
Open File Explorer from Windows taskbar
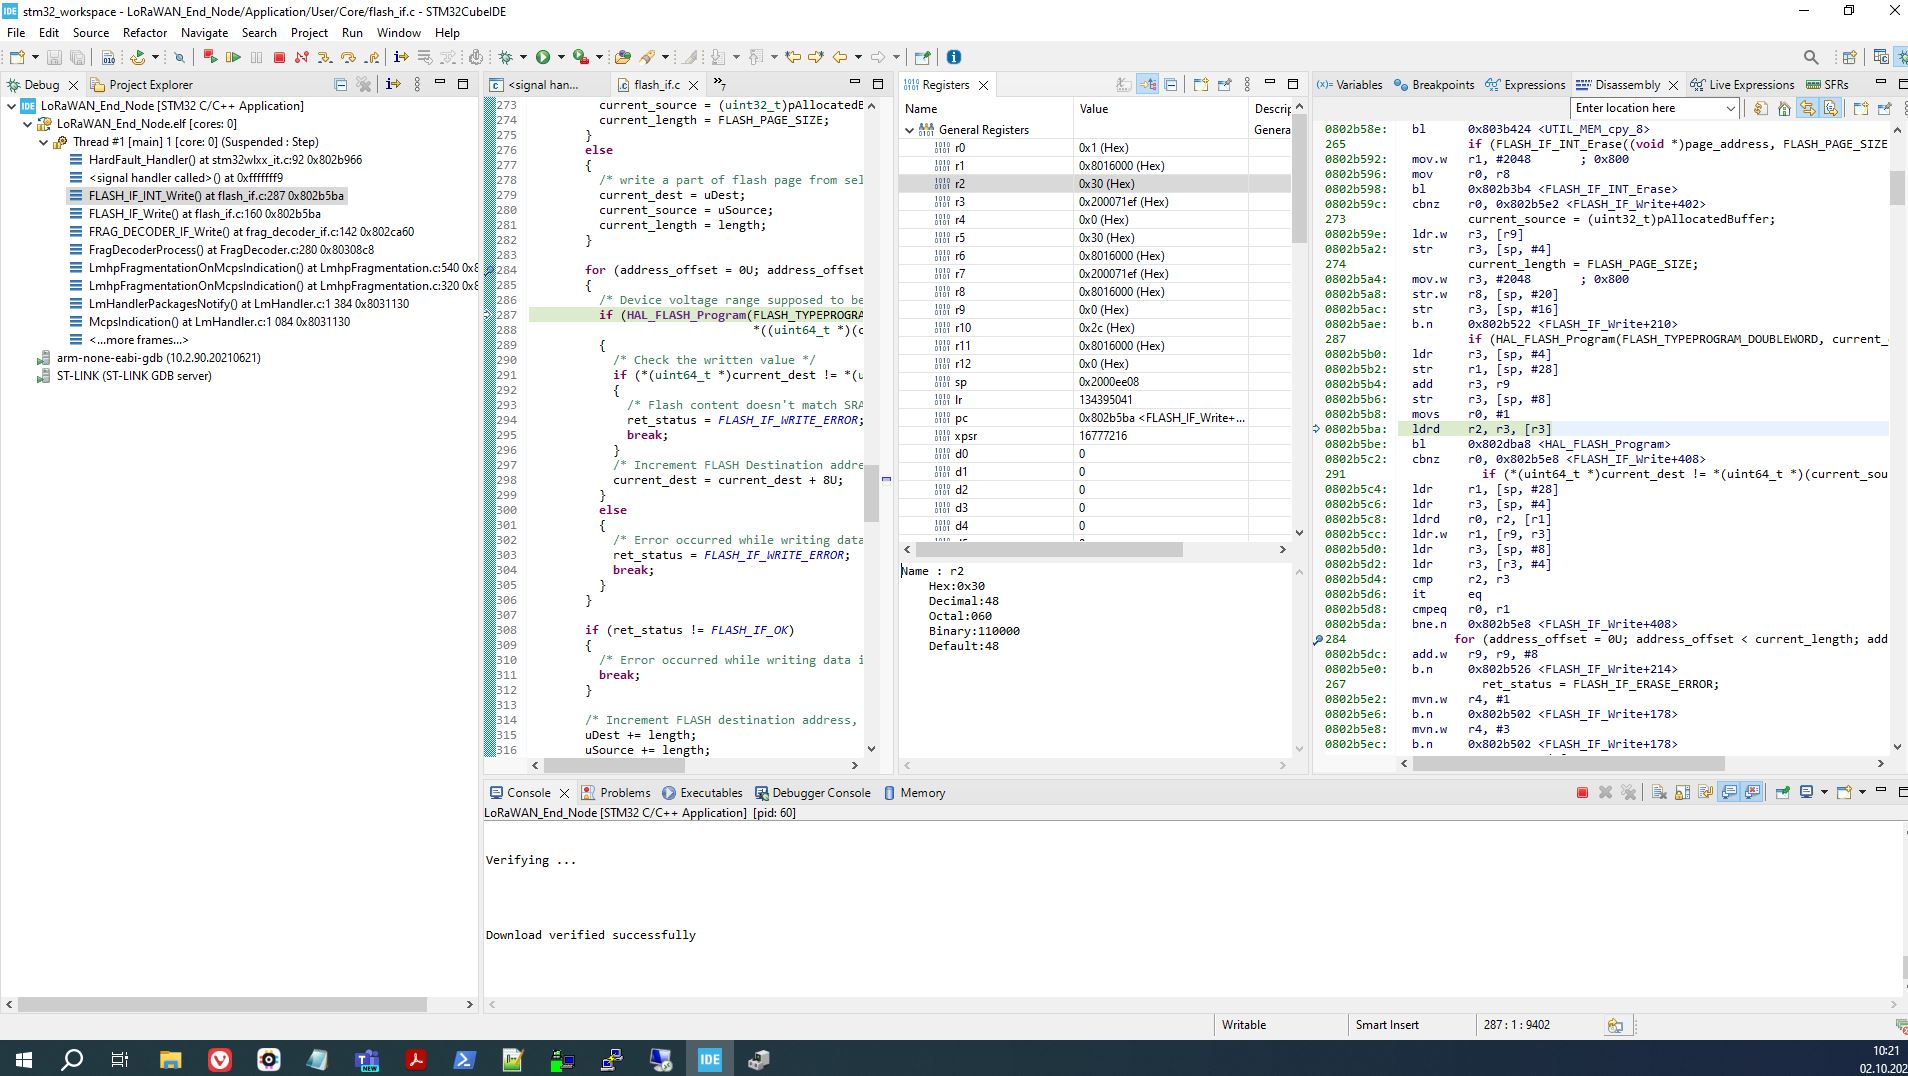click(170, 1060)
